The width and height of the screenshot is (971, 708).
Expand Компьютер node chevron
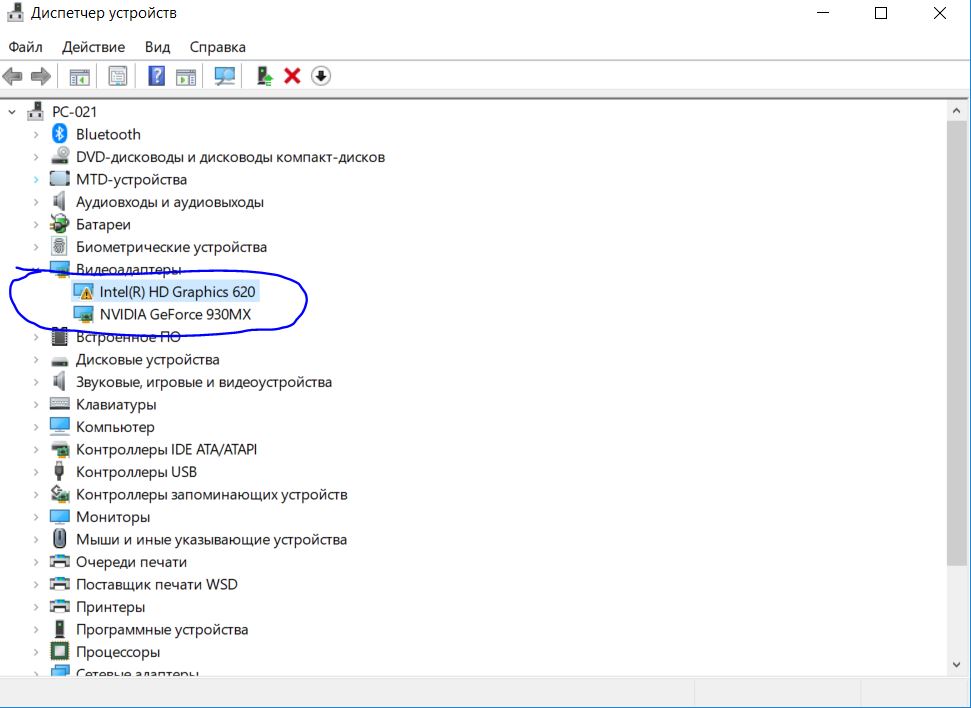pyautogui.click(x=36, y=427)
